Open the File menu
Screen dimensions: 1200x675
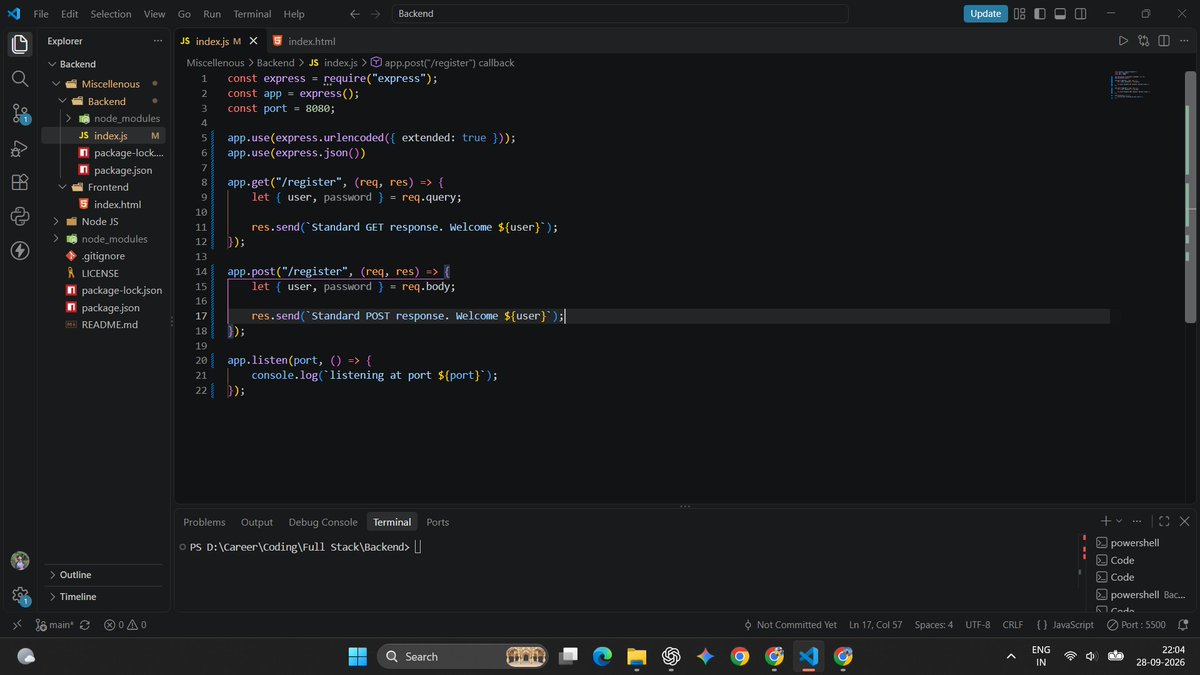[x=41, y=14]
